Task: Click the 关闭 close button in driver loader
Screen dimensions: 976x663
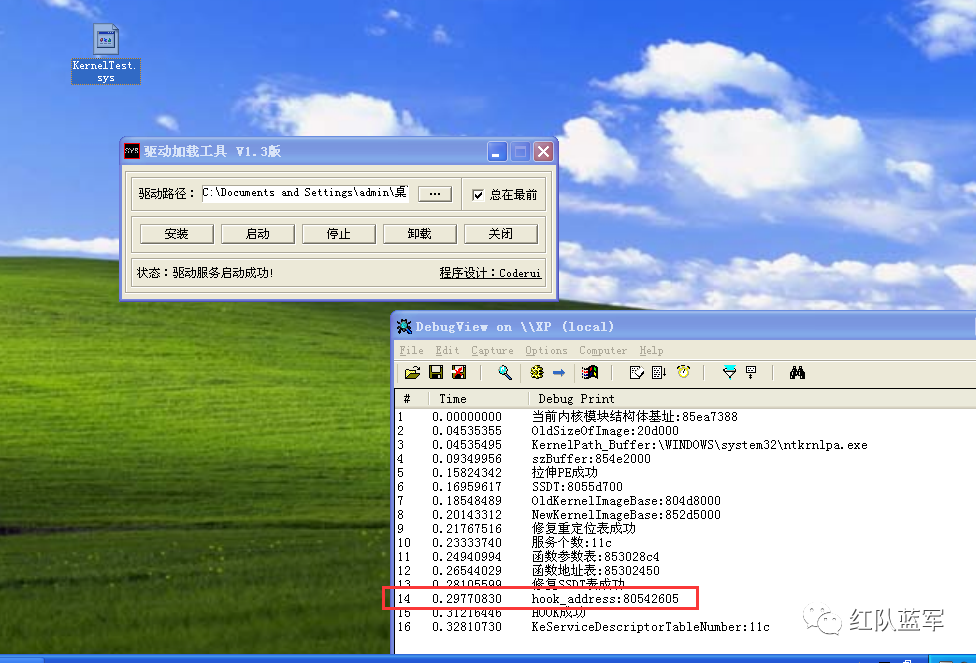Action: (500, 233)
